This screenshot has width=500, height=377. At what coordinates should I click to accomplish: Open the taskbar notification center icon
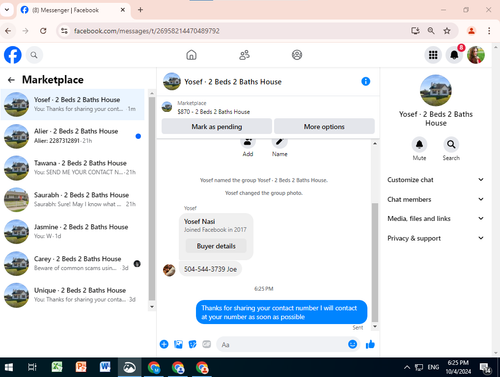point(485,367)
